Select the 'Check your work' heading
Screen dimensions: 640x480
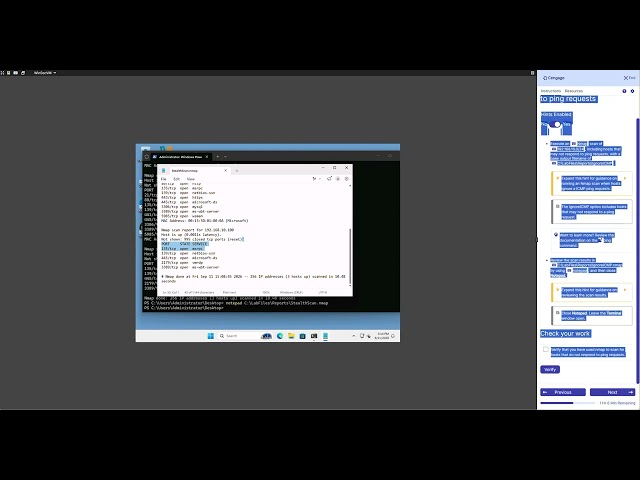pyautogui.click(x=565, y=333)
